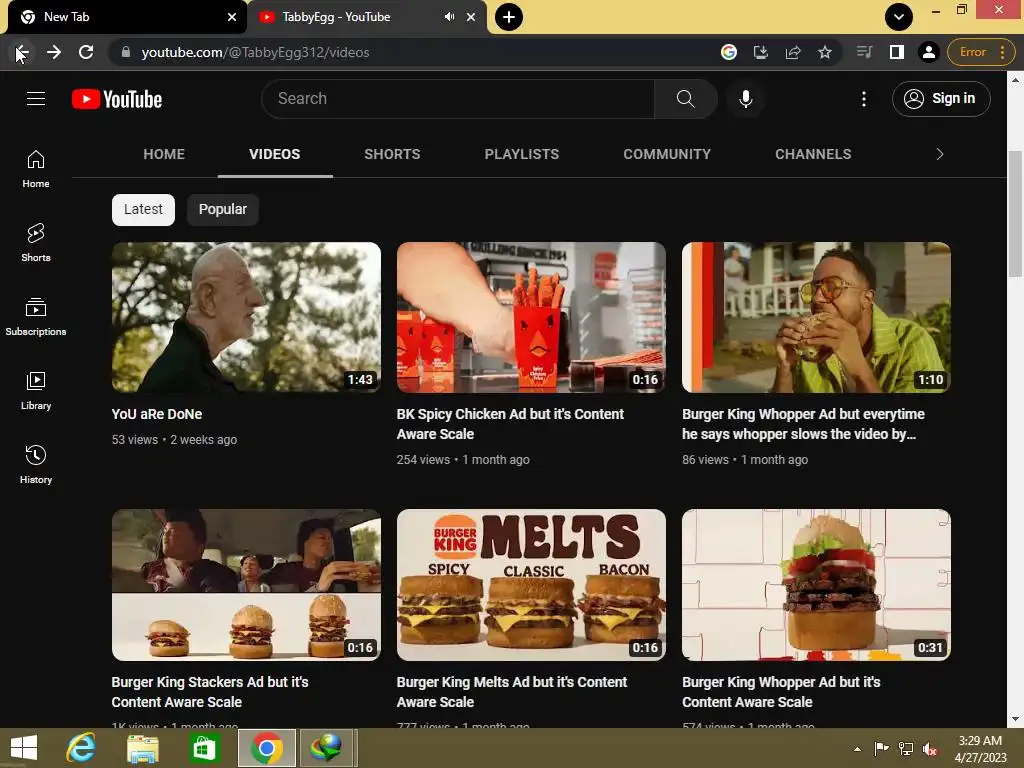Viewport: 1024px width, 768px height.
Task: Search with your voice microphone
Action: [x=746, y=99]
